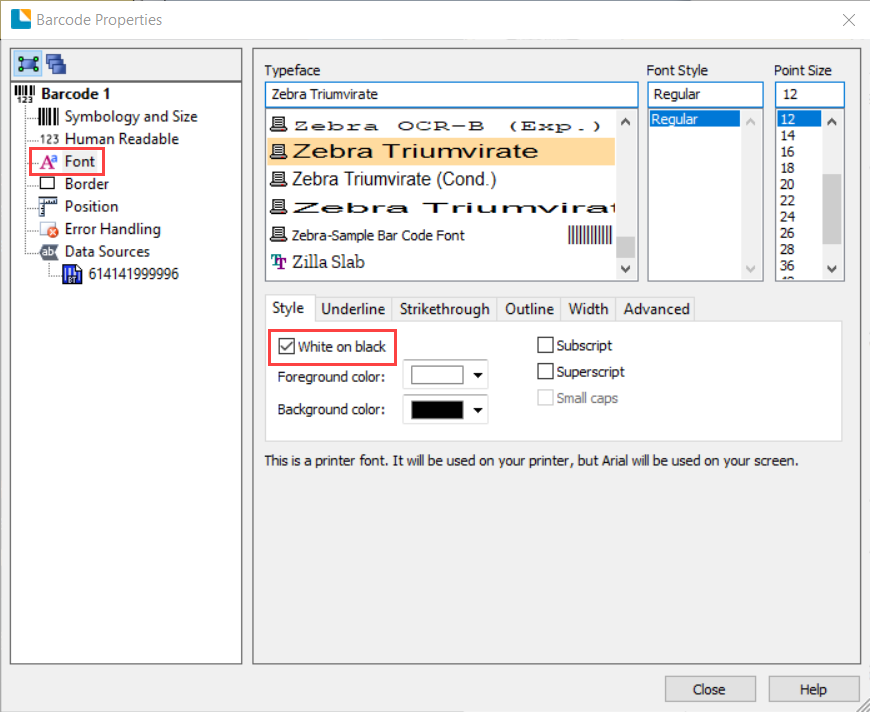This screenshot has height=712, width=870.
Task: Click the Font 'A' icon
Action: [x=49, y=161]
